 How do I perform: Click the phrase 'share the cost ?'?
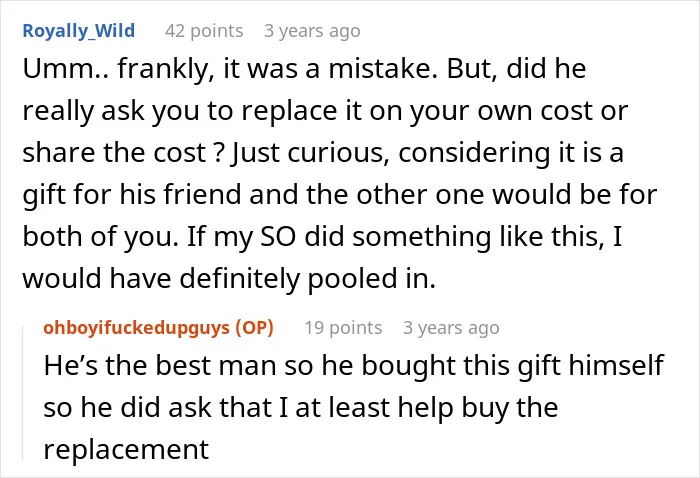[x=123, y=153]
